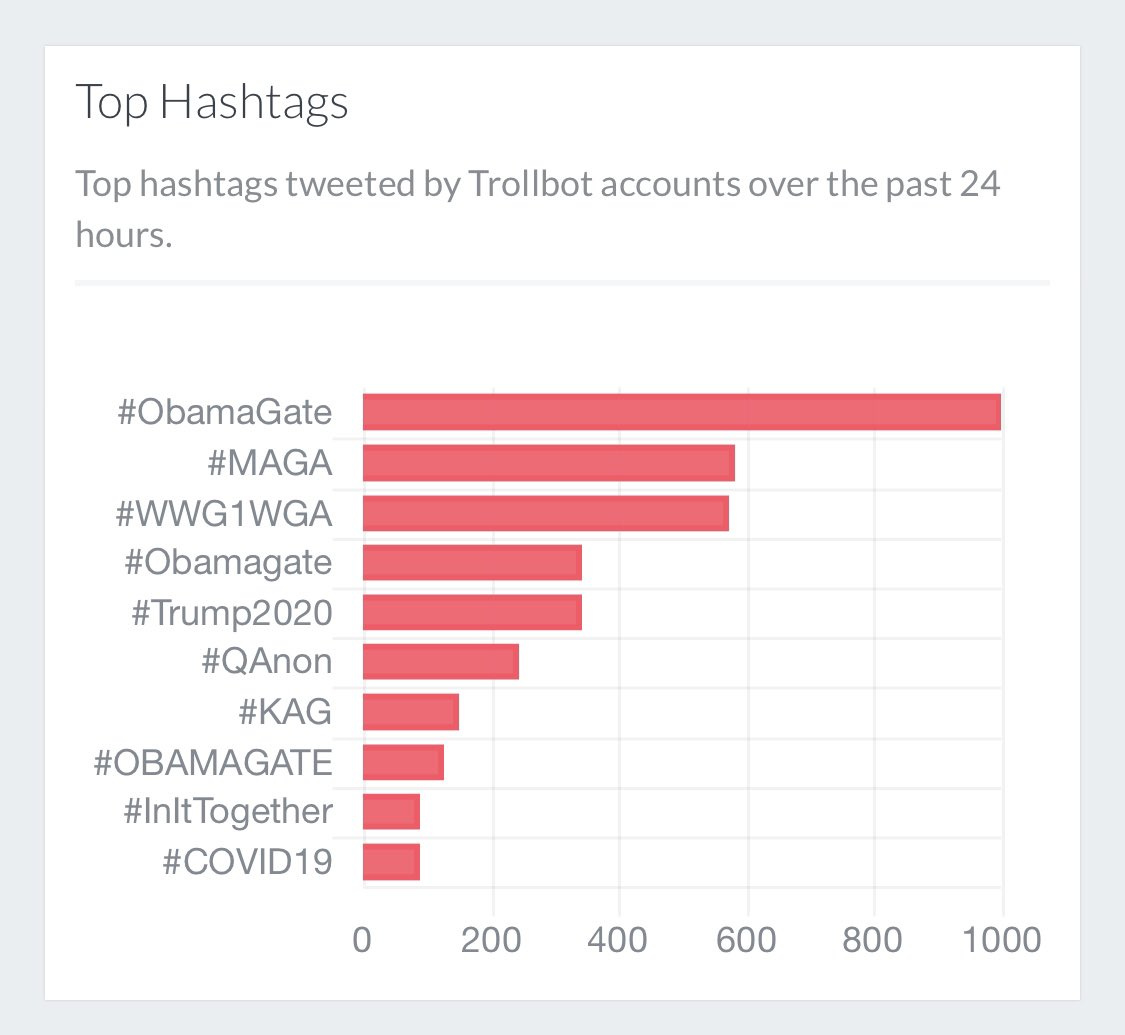Image resolution: width=1125 pixels, height=1035 pixels.
Task: Click the 0 tick label on axis
Action: pyautogui.click(x=362, y=941)
